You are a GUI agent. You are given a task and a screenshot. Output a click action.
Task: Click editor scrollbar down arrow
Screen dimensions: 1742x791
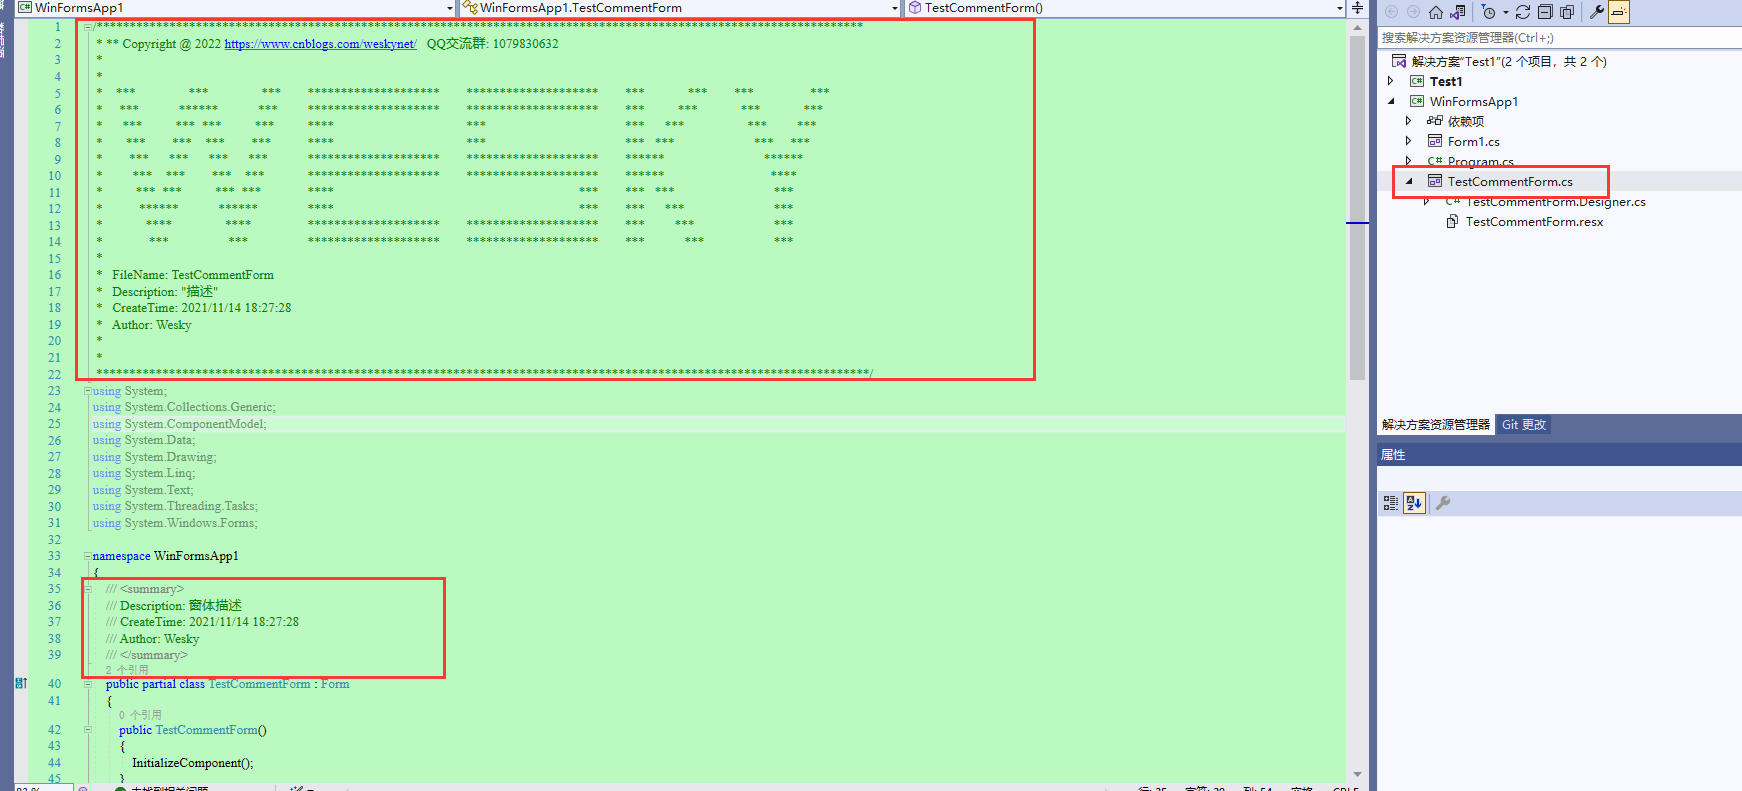click(1357, 774)
